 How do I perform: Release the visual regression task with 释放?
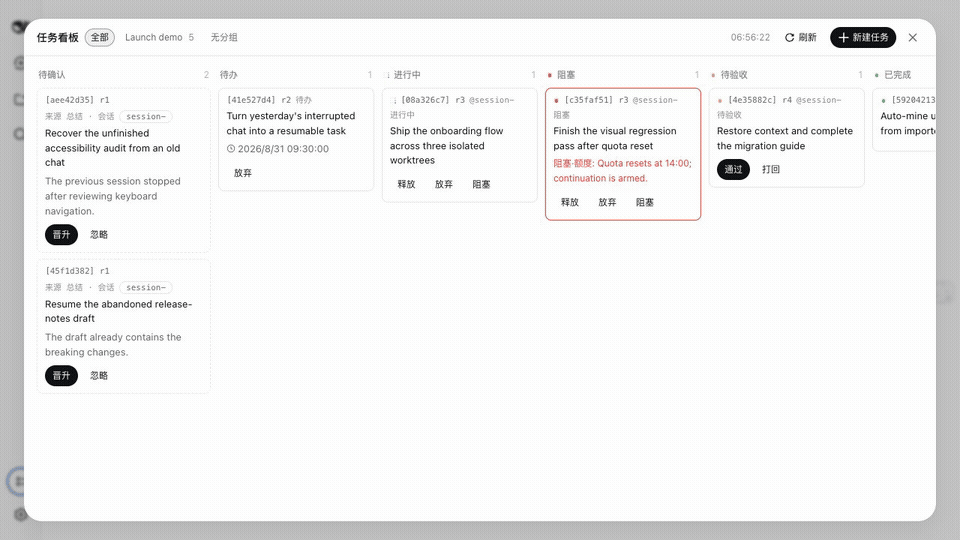(x=570, y=202)
